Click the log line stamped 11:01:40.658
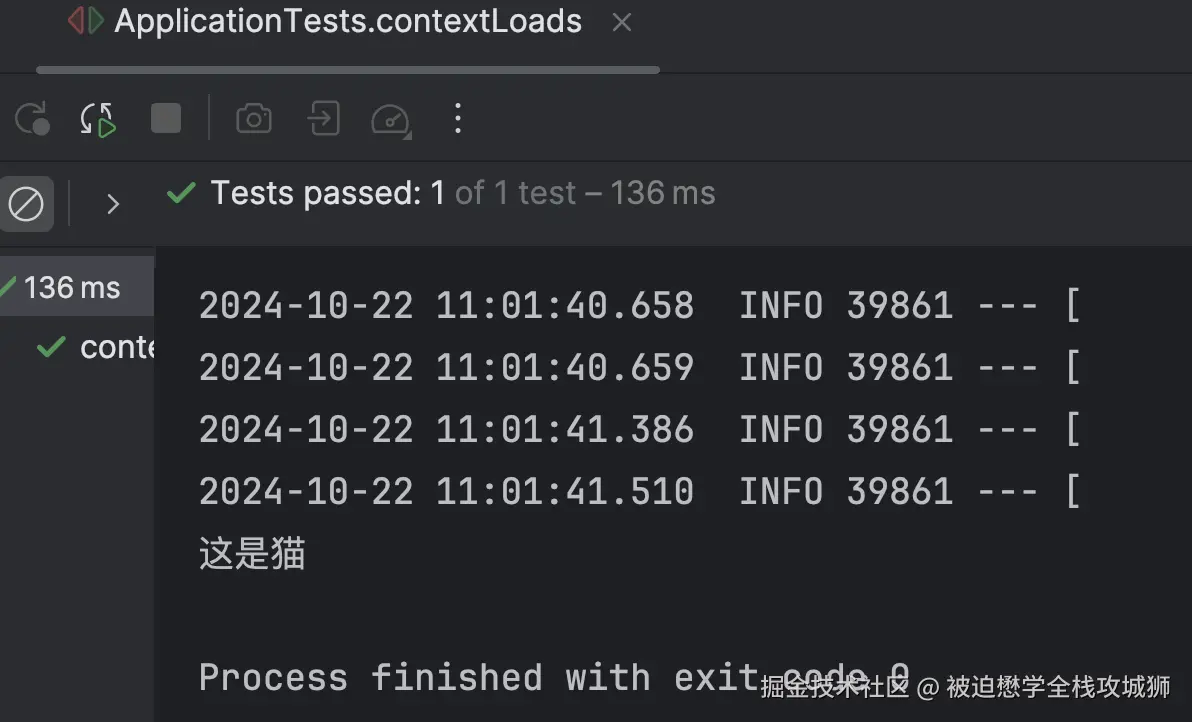Screen dimensions: 1192x722 [640, 305]
